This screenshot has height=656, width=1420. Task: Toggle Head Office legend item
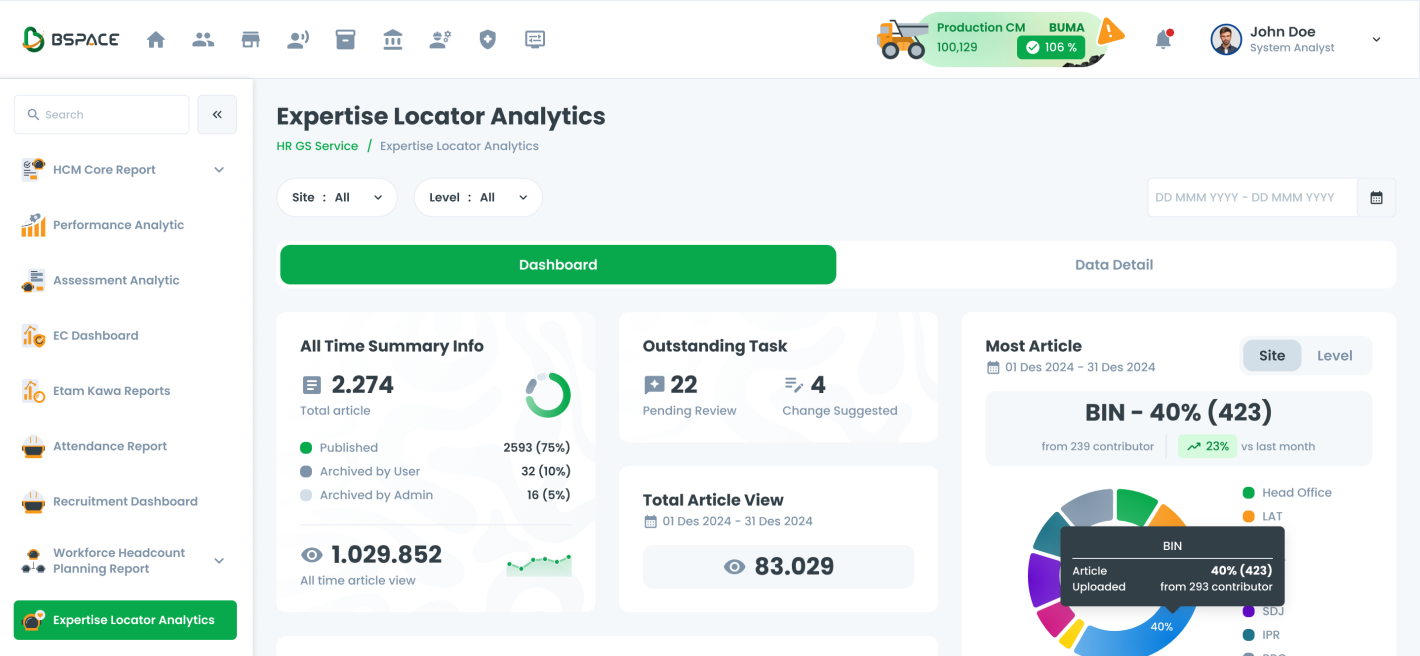point(1296,493)
